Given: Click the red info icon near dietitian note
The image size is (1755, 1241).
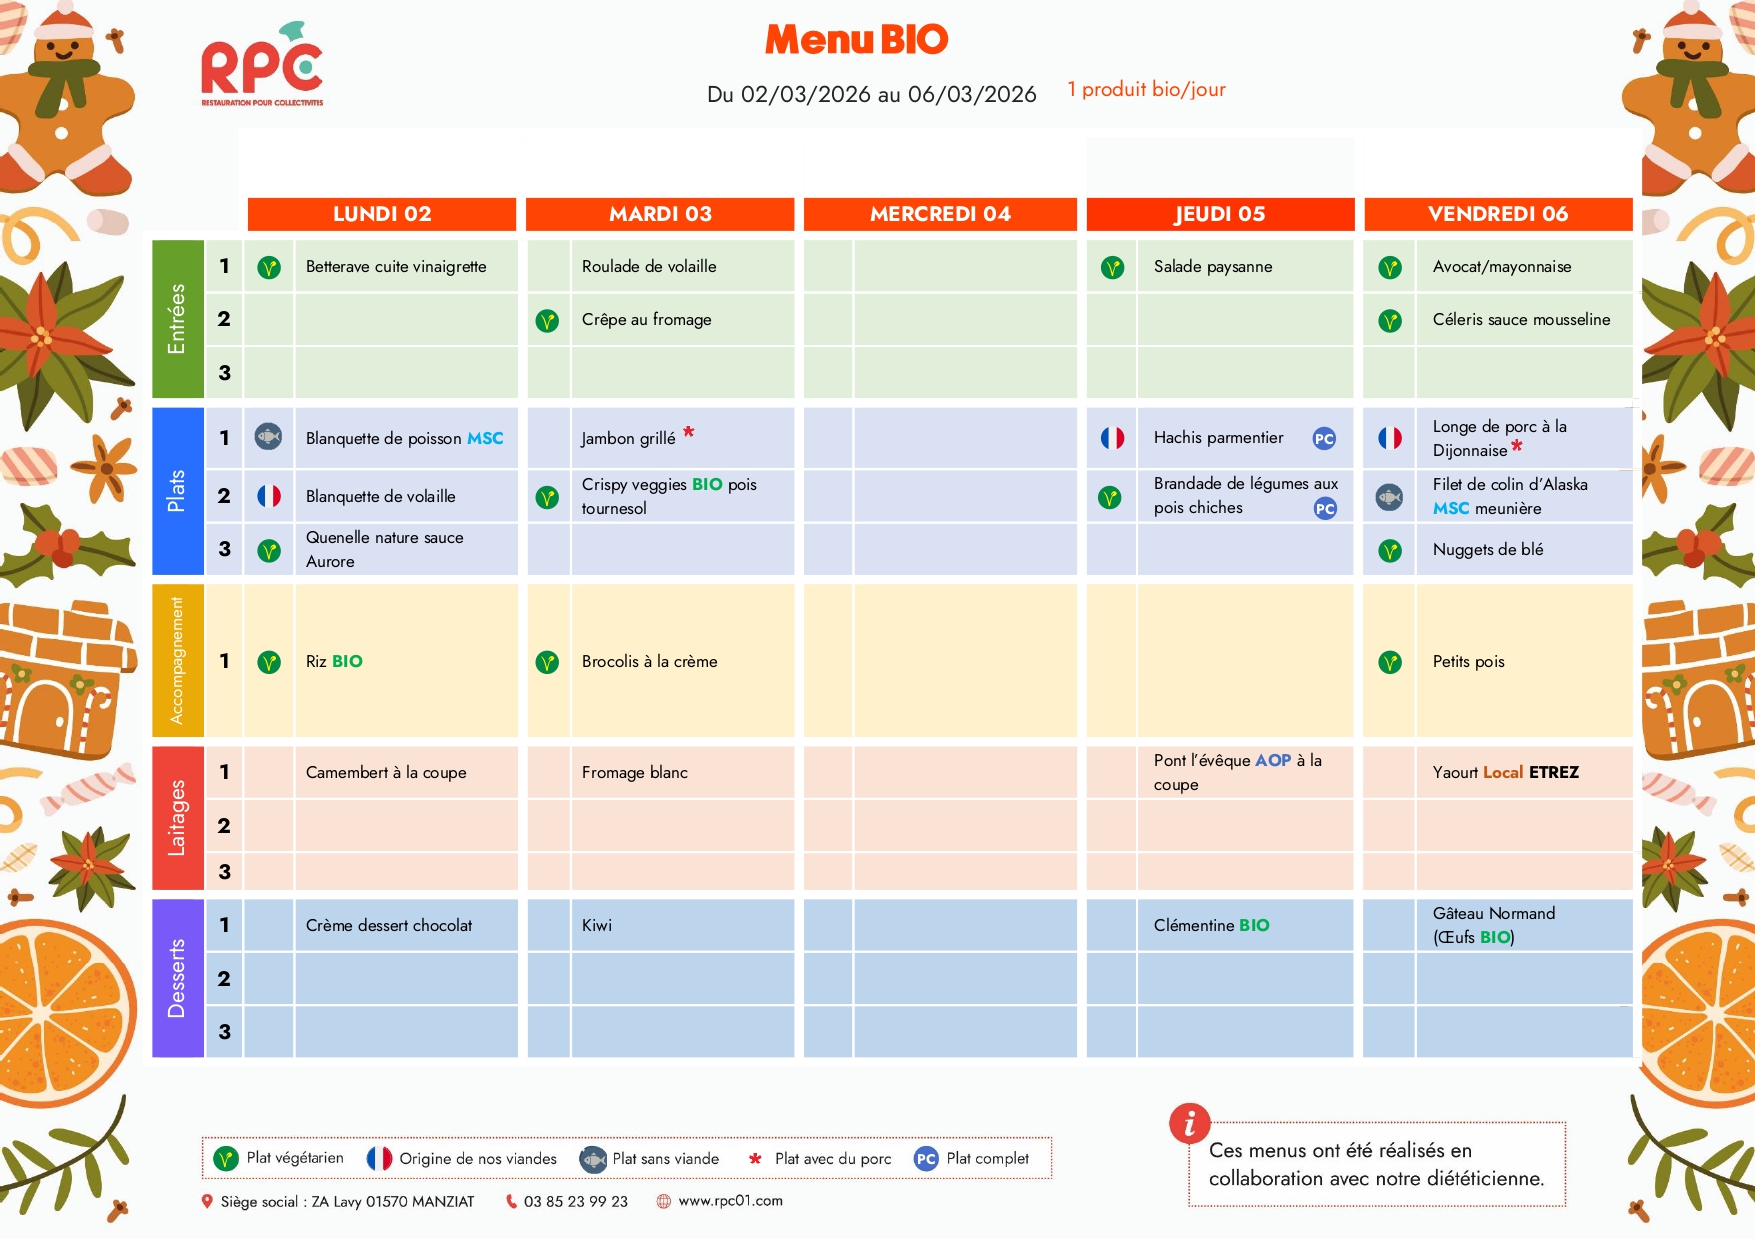Looking at the screenshot, I should 1189,1124.
